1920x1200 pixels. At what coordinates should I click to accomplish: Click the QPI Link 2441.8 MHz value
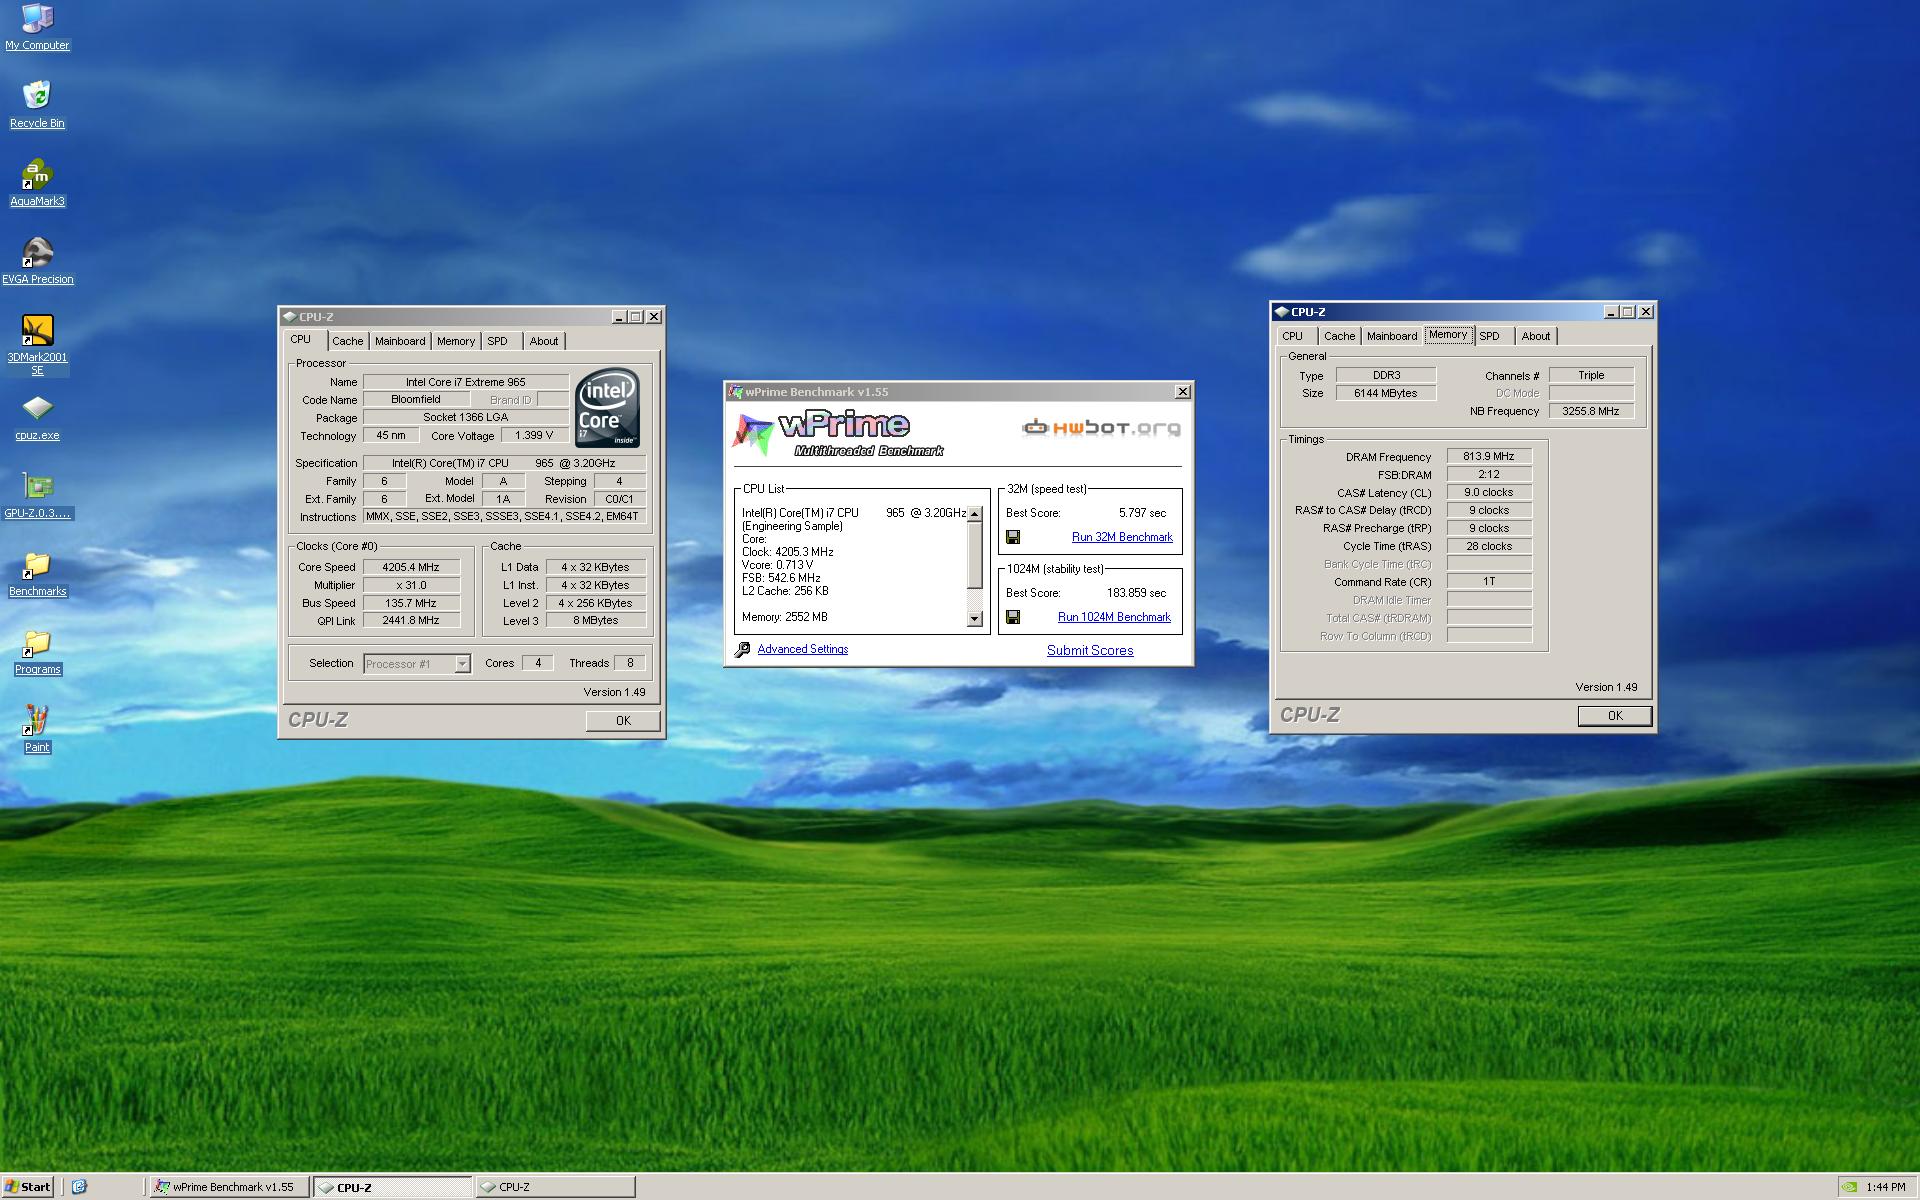point(411,620)
